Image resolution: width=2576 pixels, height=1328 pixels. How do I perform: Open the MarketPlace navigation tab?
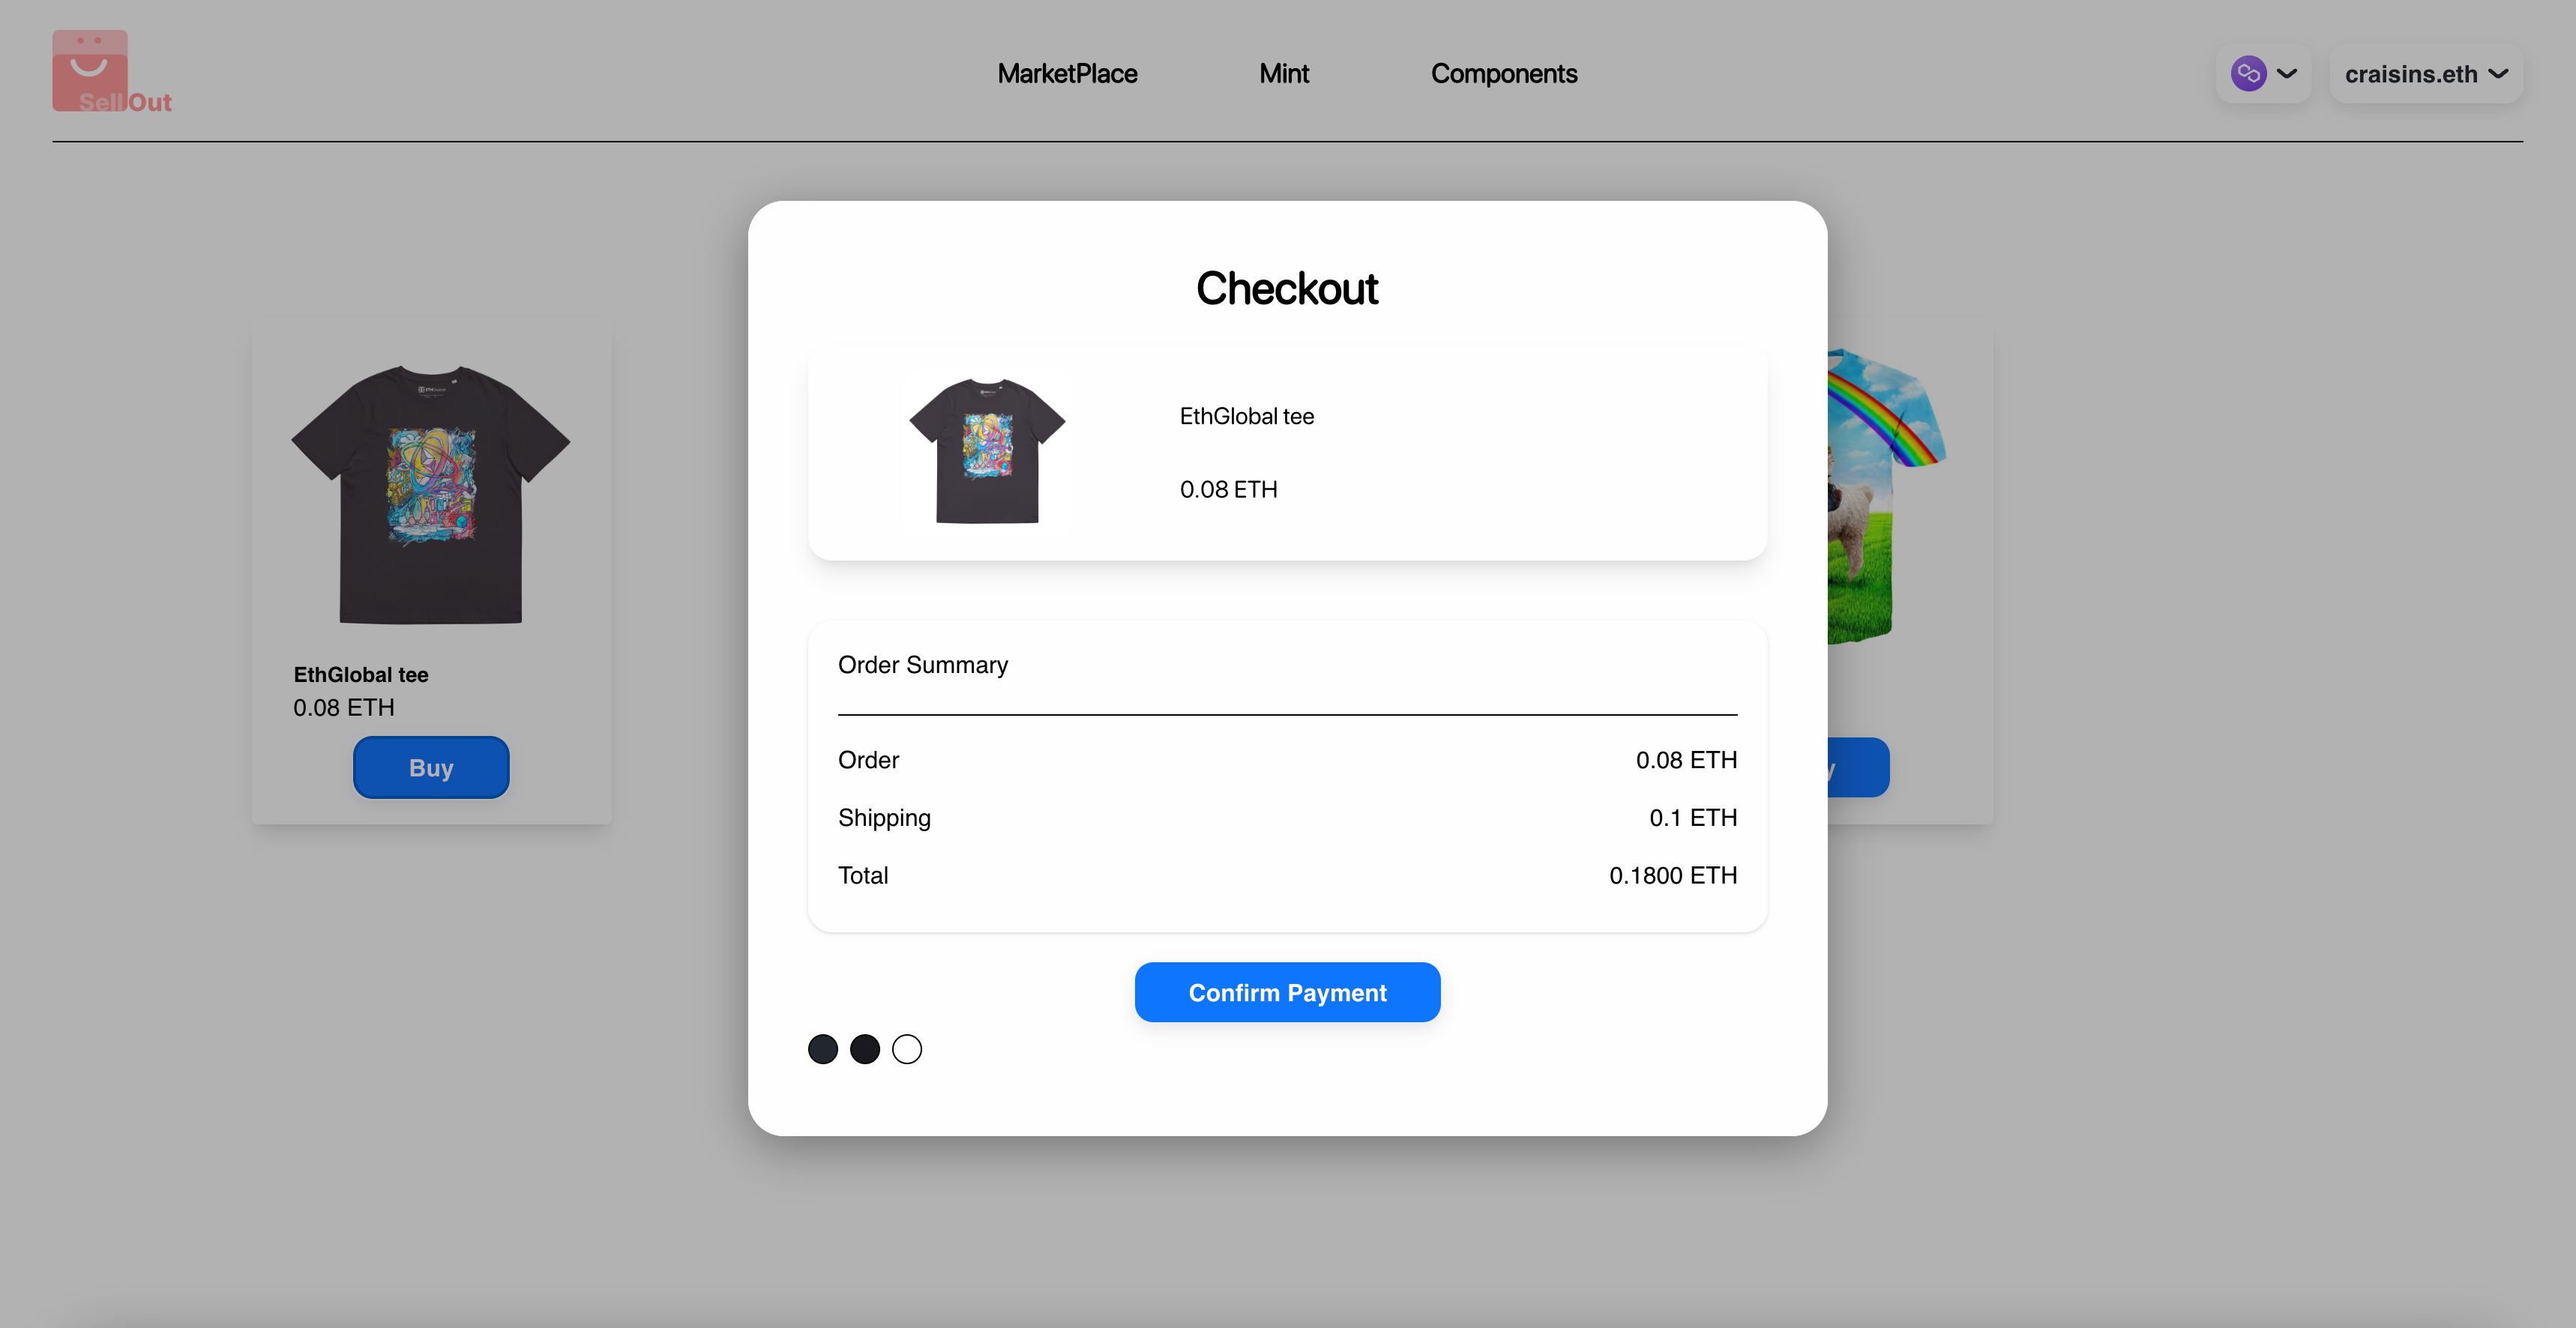coord(1065,73)
